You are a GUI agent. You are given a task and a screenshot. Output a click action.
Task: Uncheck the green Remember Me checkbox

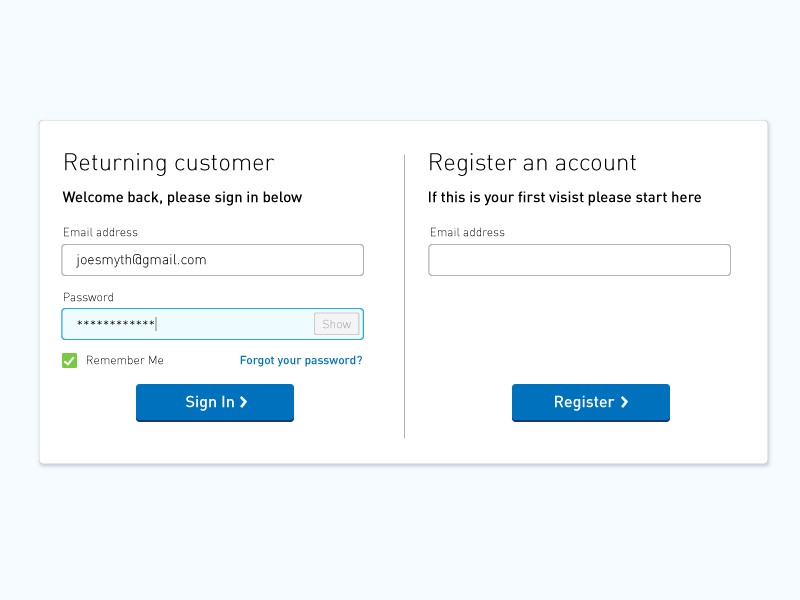click(x=69, y=361)
